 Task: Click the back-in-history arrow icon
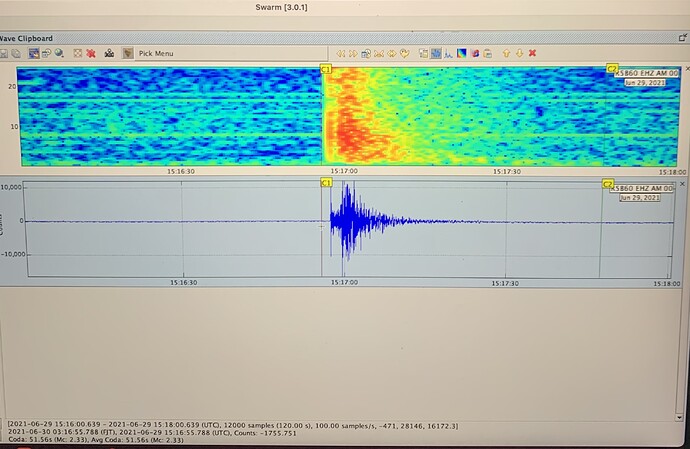click(404, 54)
